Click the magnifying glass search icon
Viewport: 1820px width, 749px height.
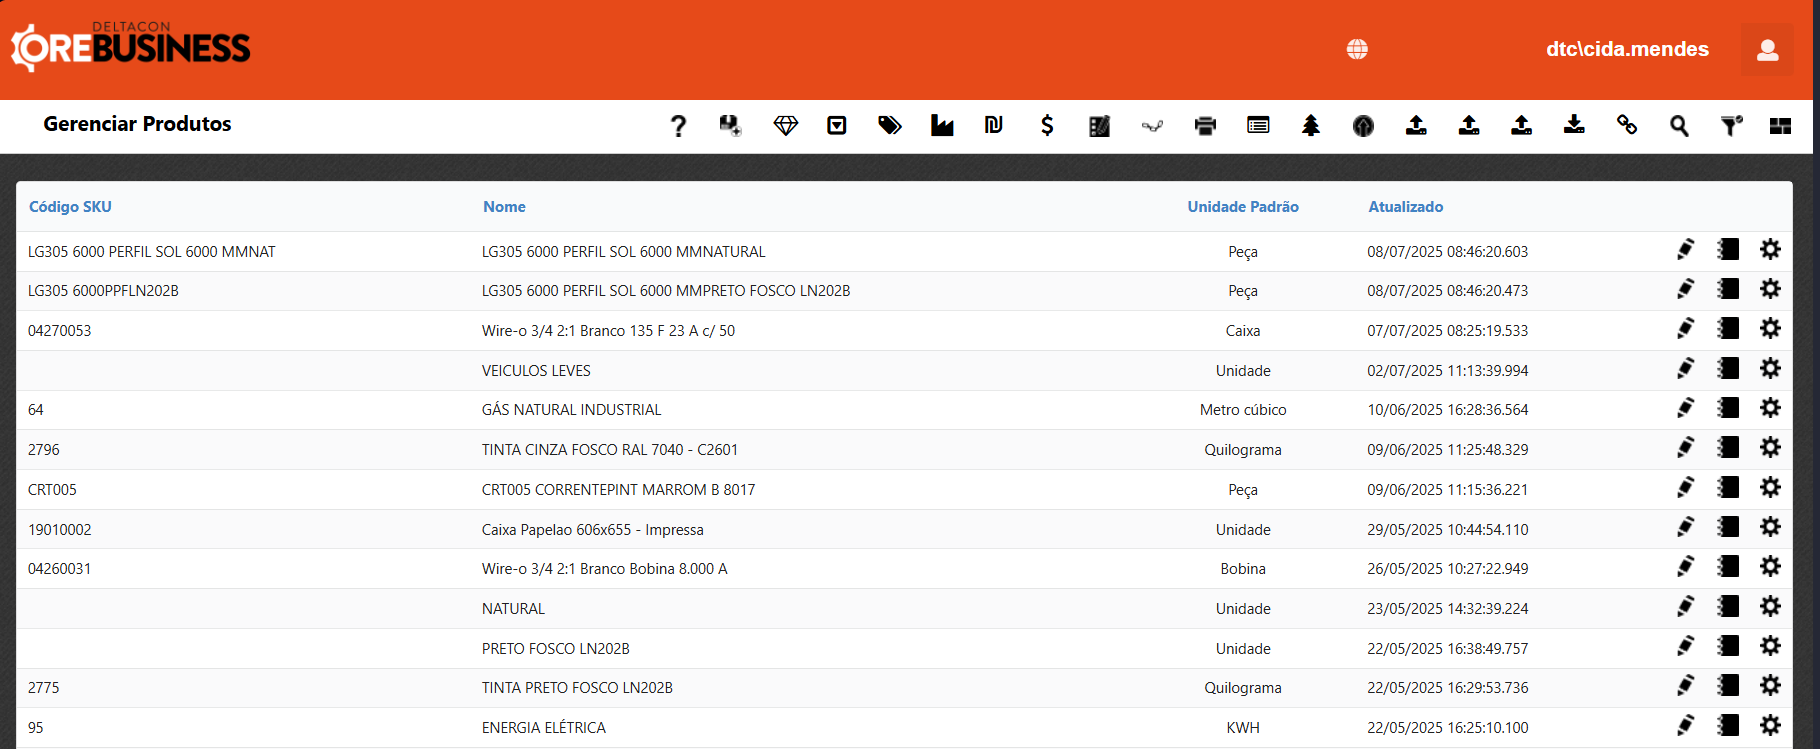(1679, 126)
